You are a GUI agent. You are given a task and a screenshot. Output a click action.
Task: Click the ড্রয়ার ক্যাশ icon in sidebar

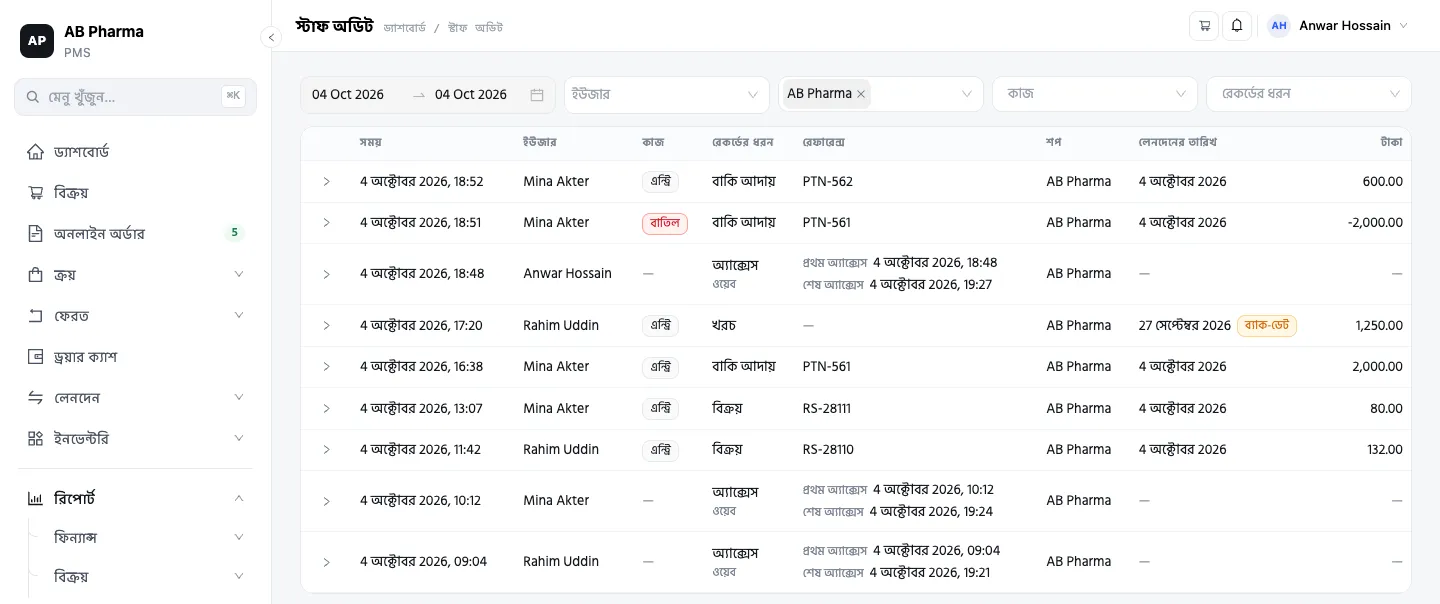[x=36, y=357]
